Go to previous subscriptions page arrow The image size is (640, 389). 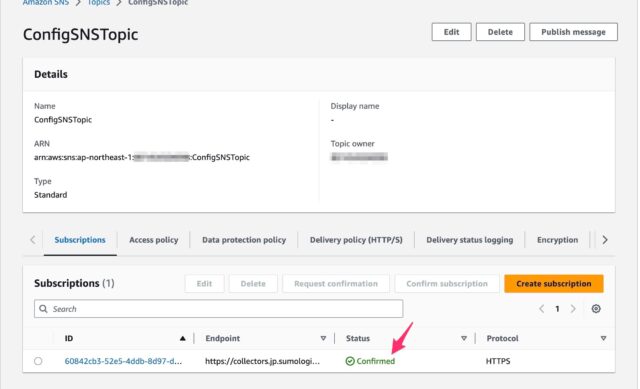point(542,309)
